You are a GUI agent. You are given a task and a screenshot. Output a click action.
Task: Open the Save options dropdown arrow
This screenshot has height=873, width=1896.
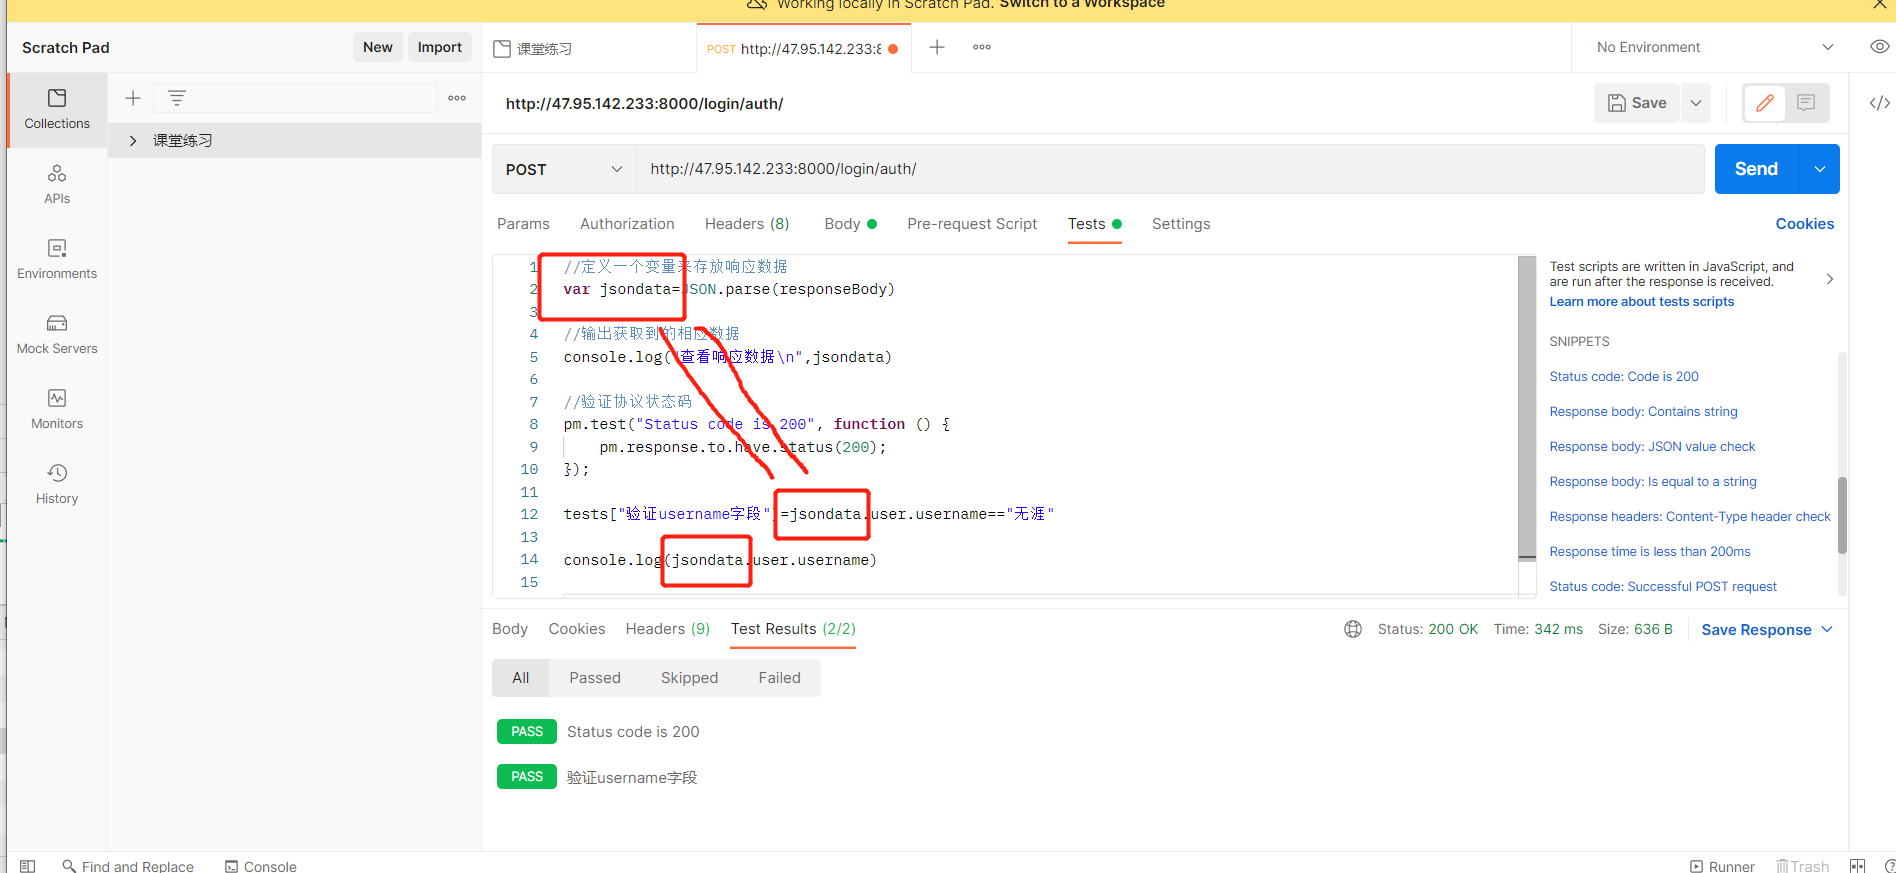1696,103
